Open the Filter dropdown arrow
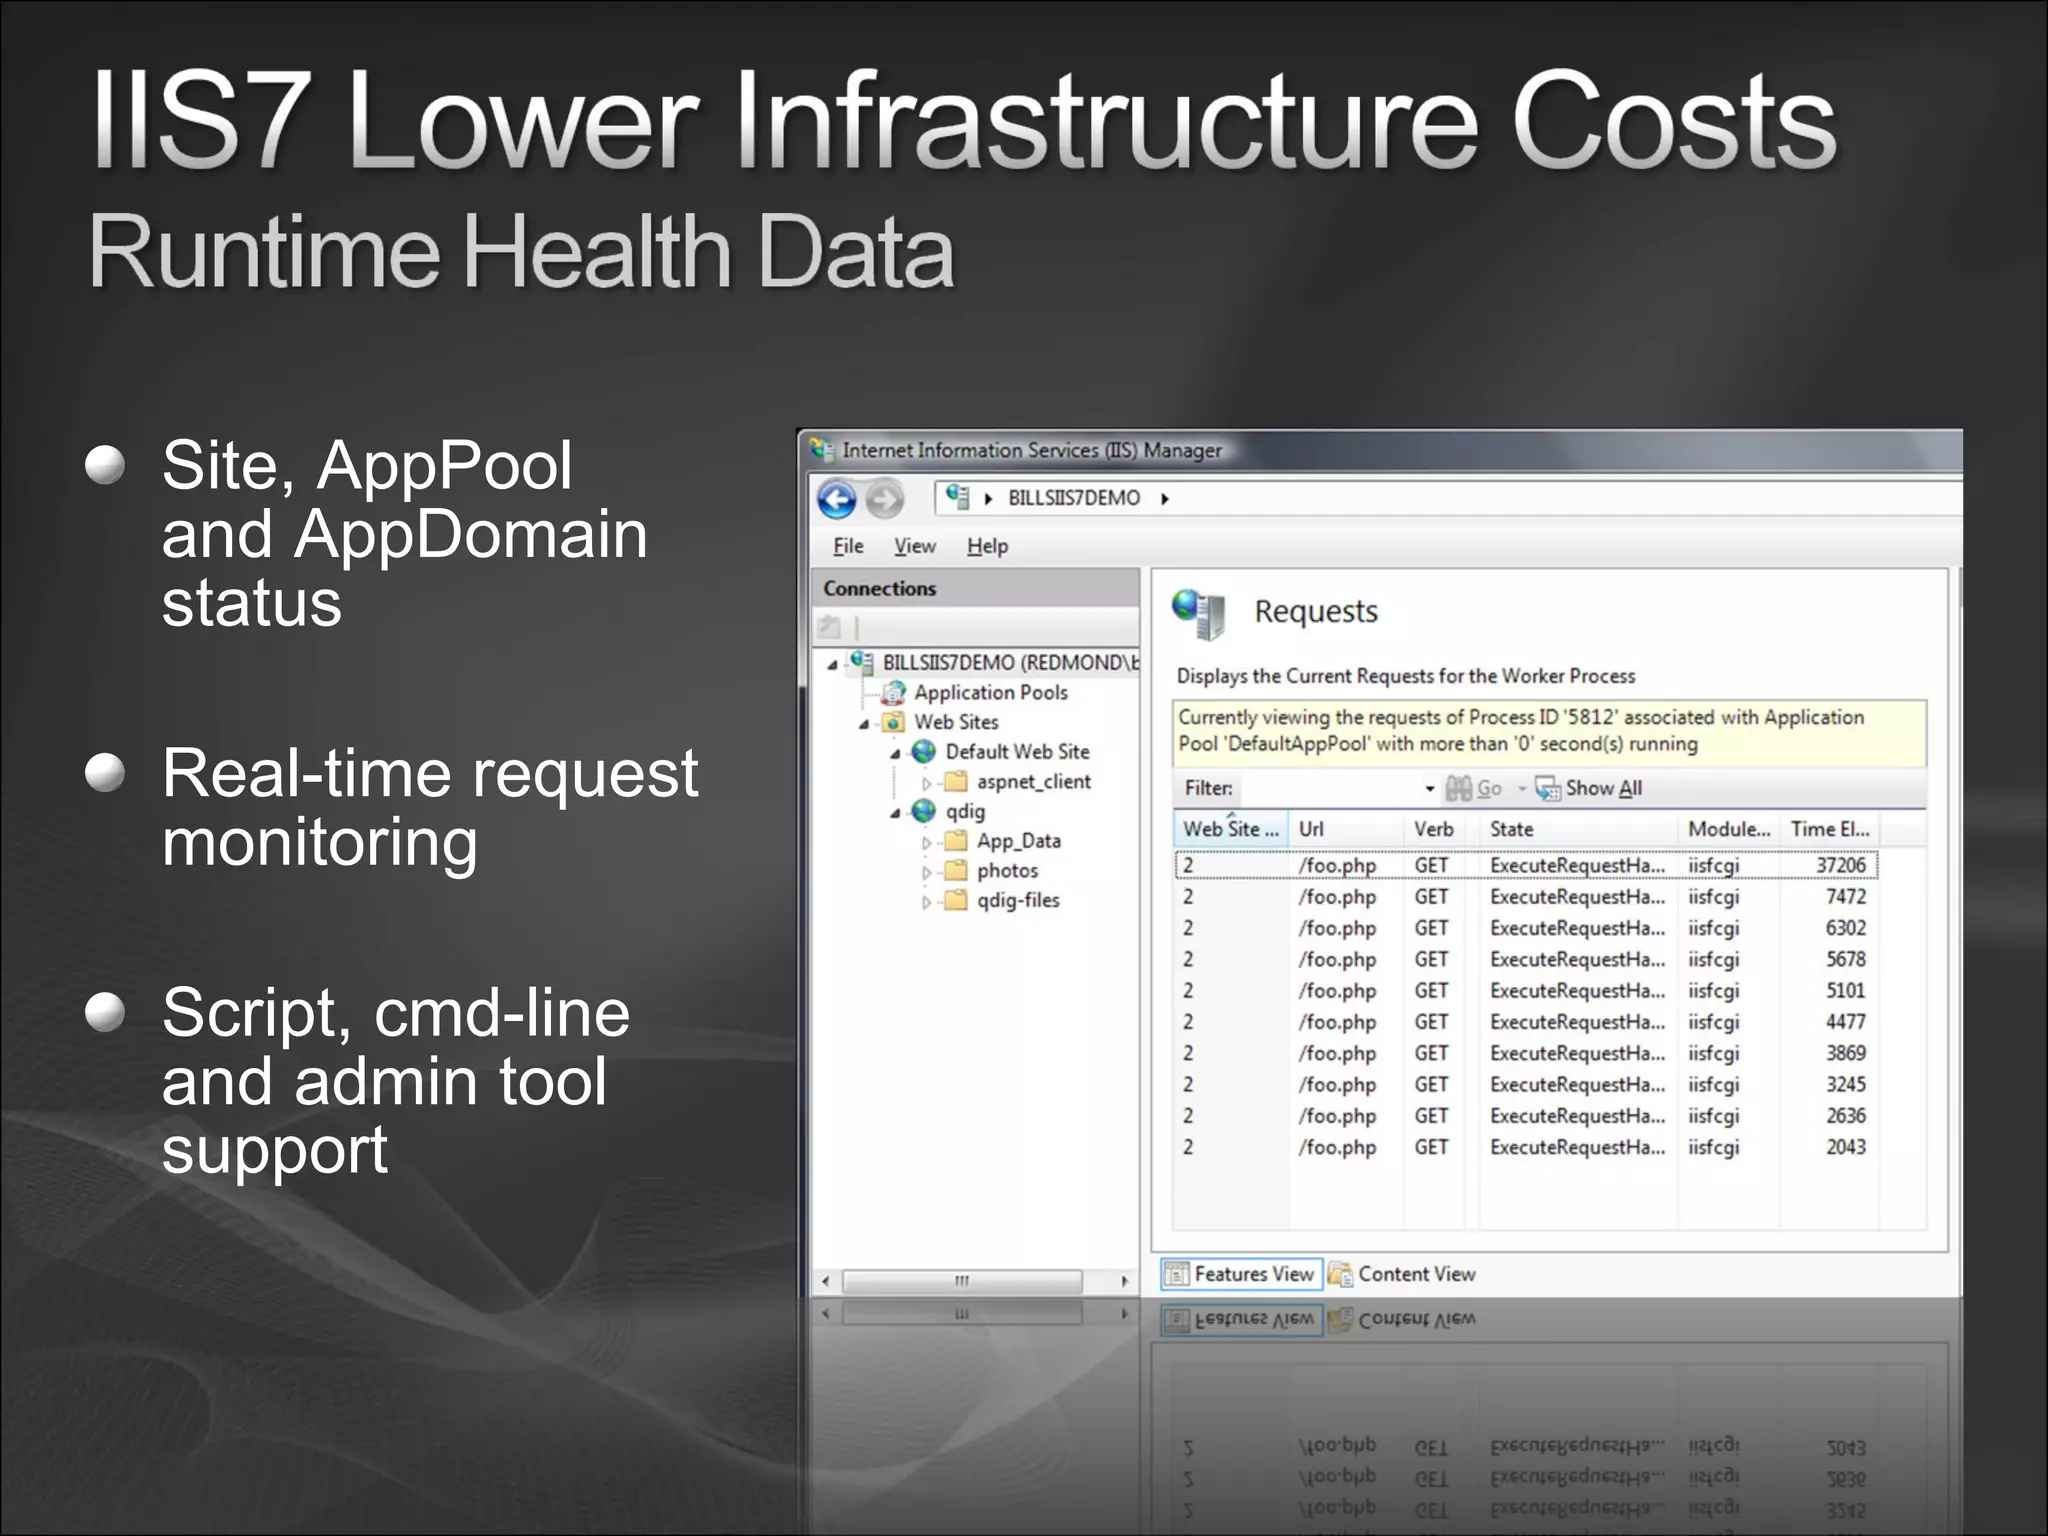Screen dimensions: 2048x1536 [1429, 789]
